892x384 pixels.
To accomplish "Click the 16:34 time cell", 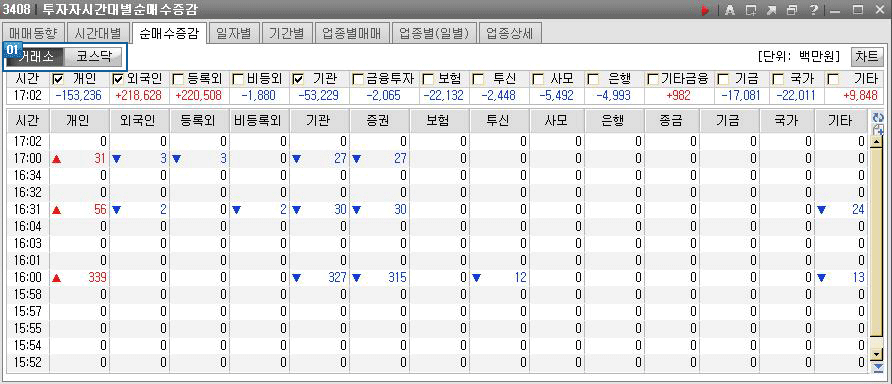I will coord(27,175).
